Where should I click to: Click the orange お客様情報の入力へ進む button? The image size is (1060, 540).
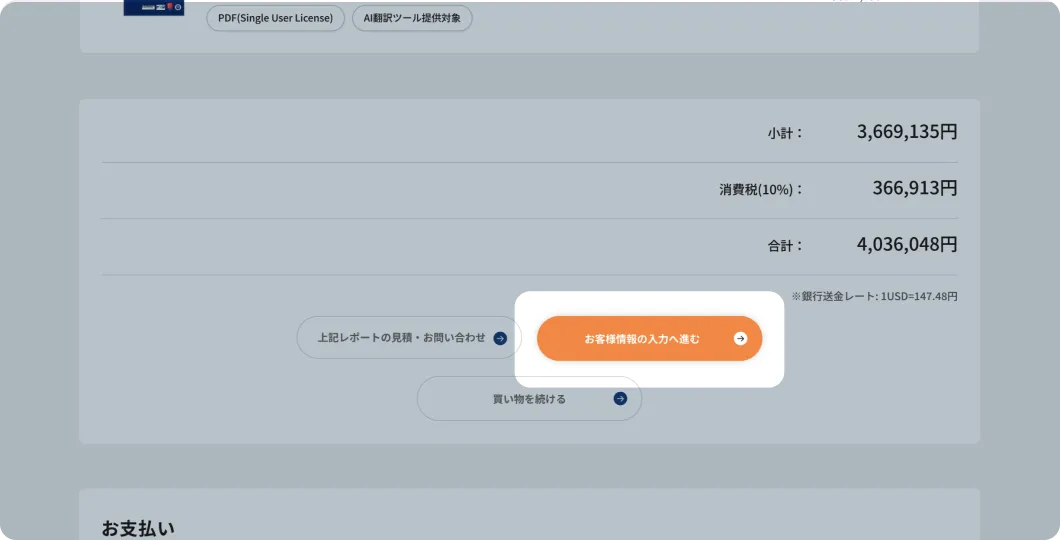[649, 339]
